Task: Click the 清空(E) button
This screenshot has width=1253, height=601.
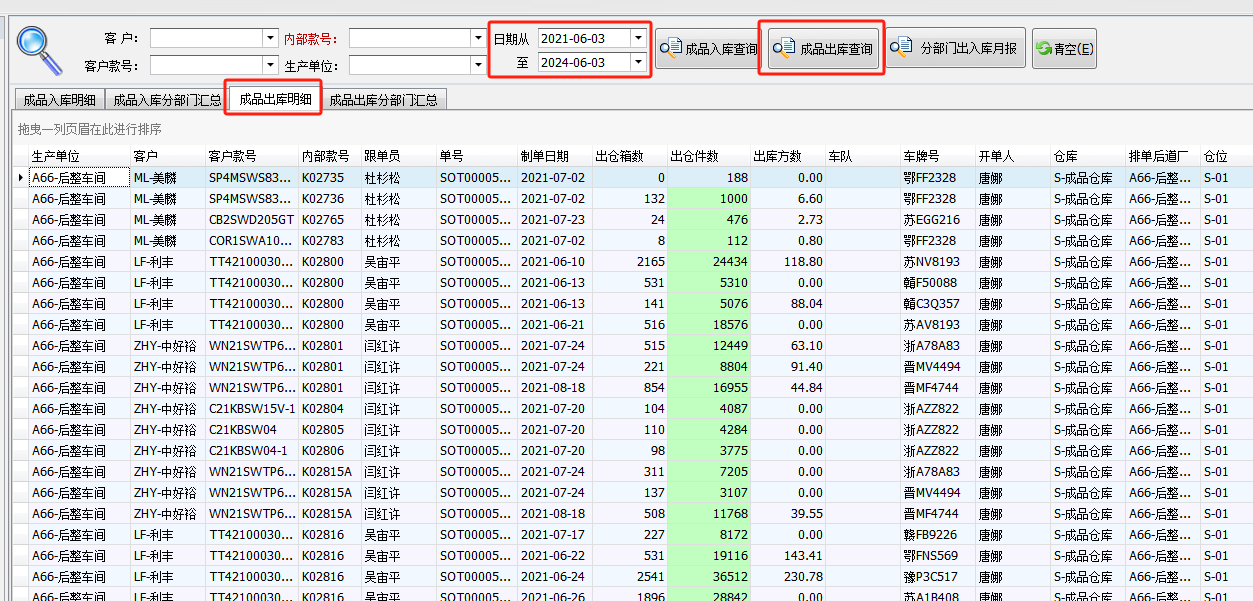Action: pyautogui.click(x=1065, y=48)
